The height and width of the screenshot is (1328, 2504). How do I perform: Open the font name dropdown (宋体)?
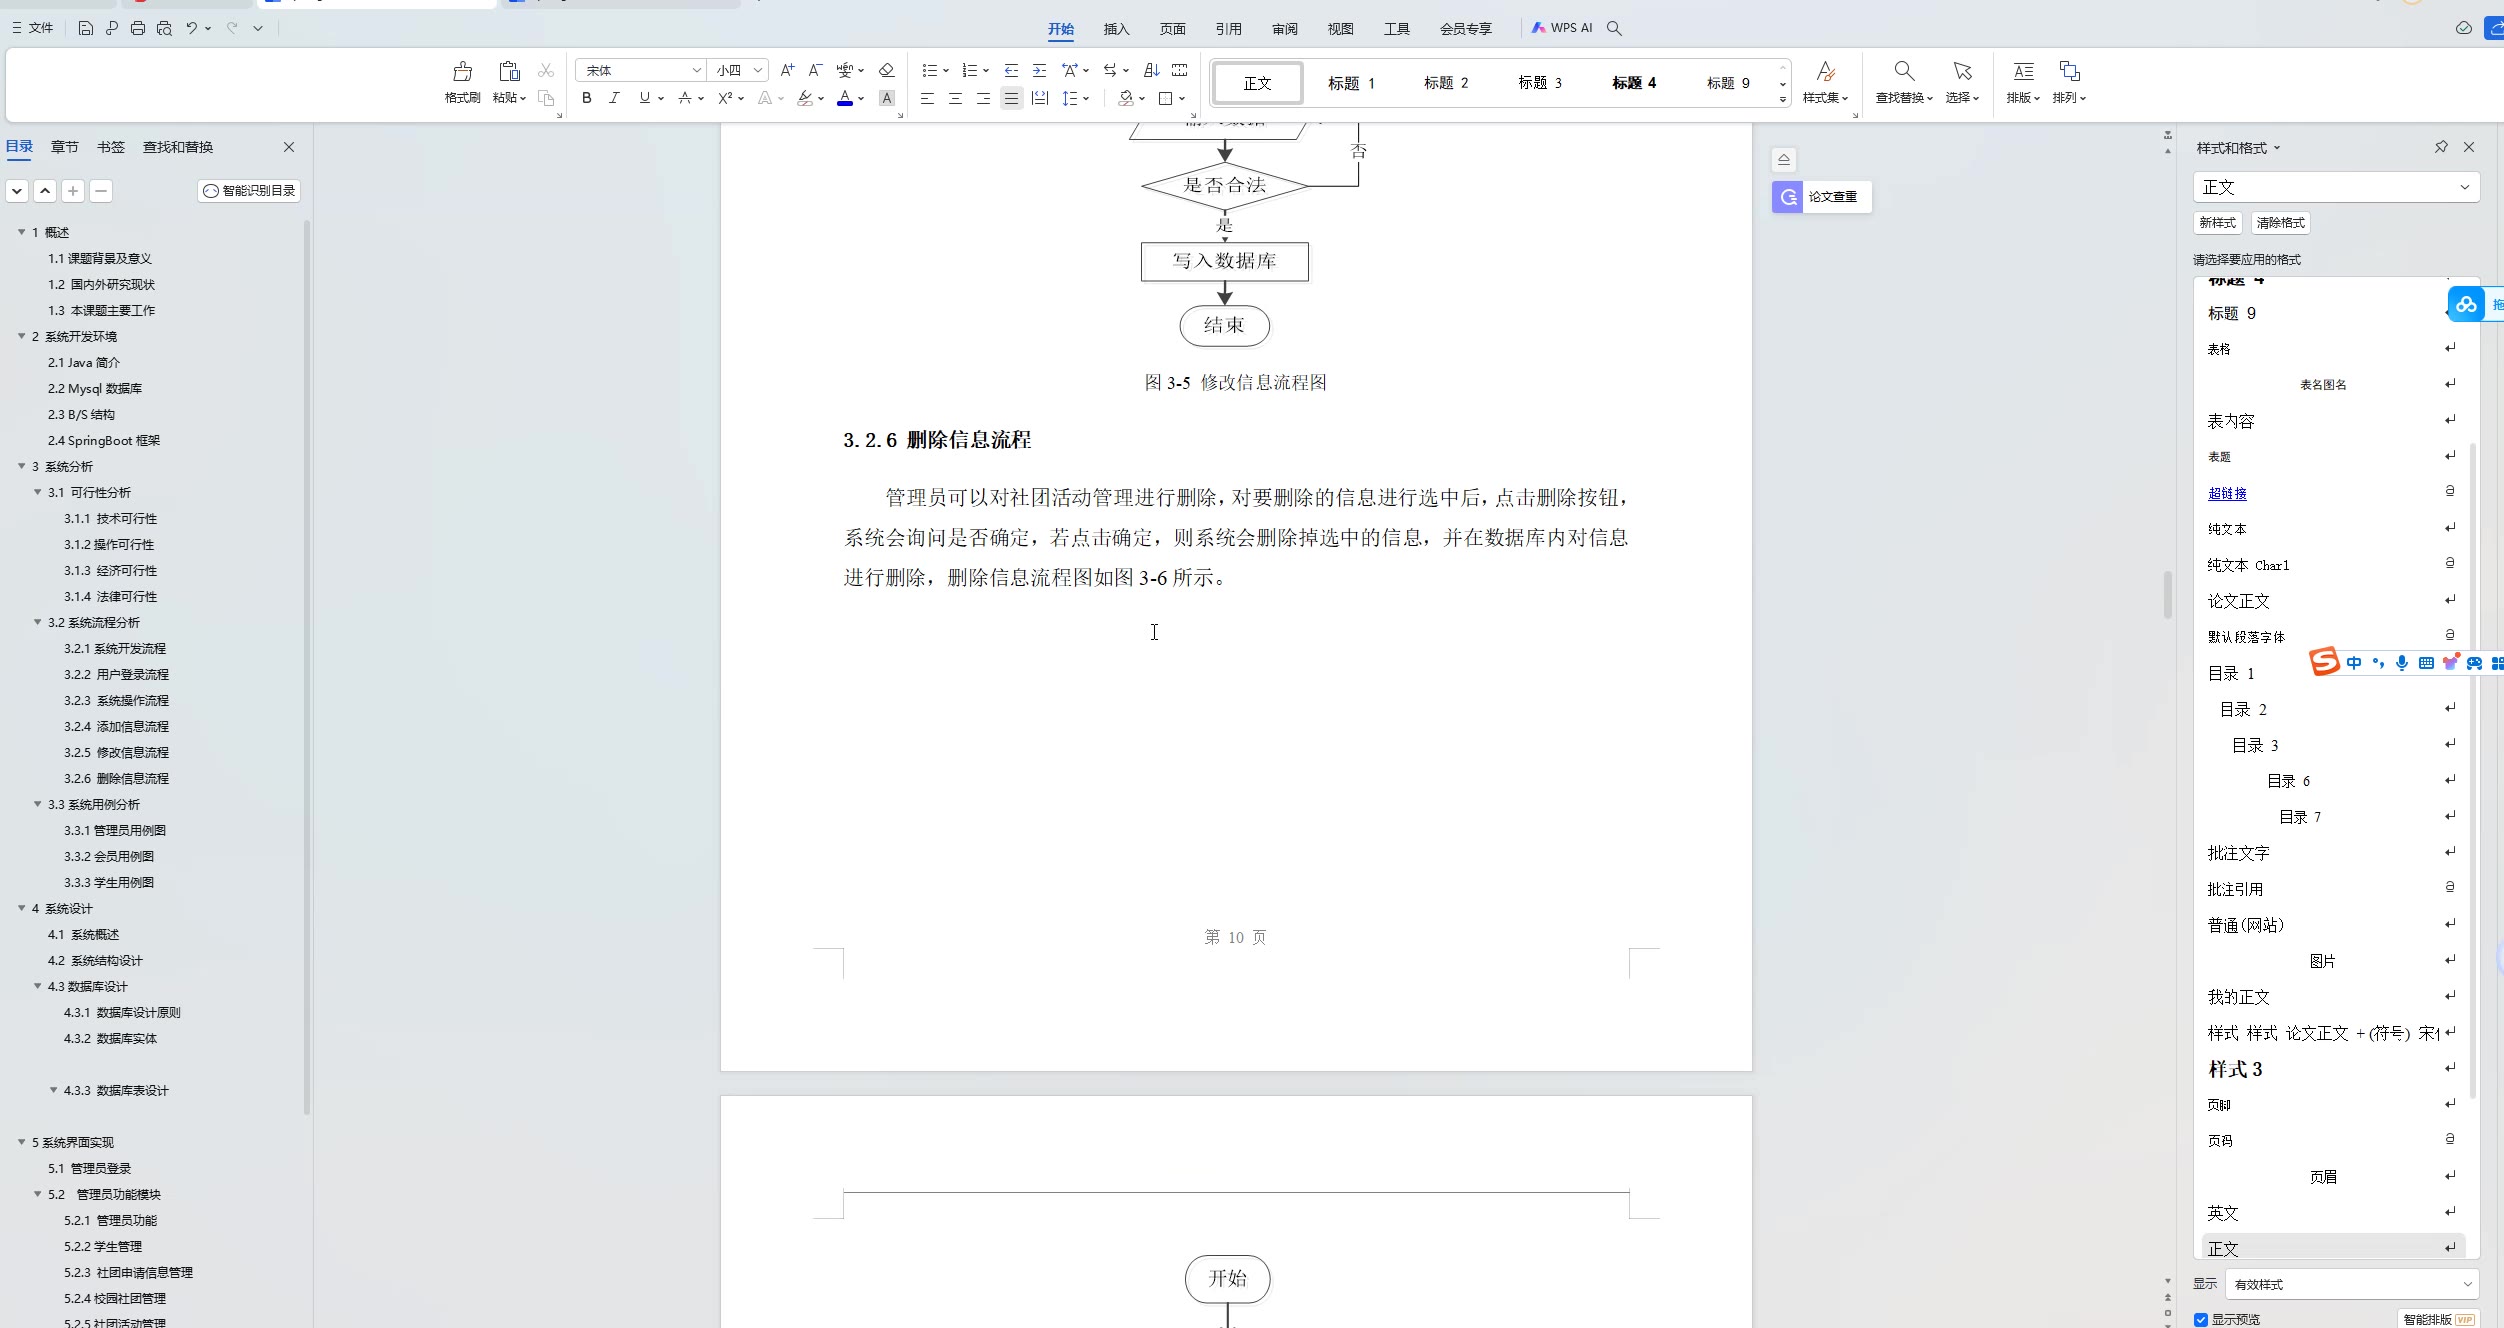[697, 70]
